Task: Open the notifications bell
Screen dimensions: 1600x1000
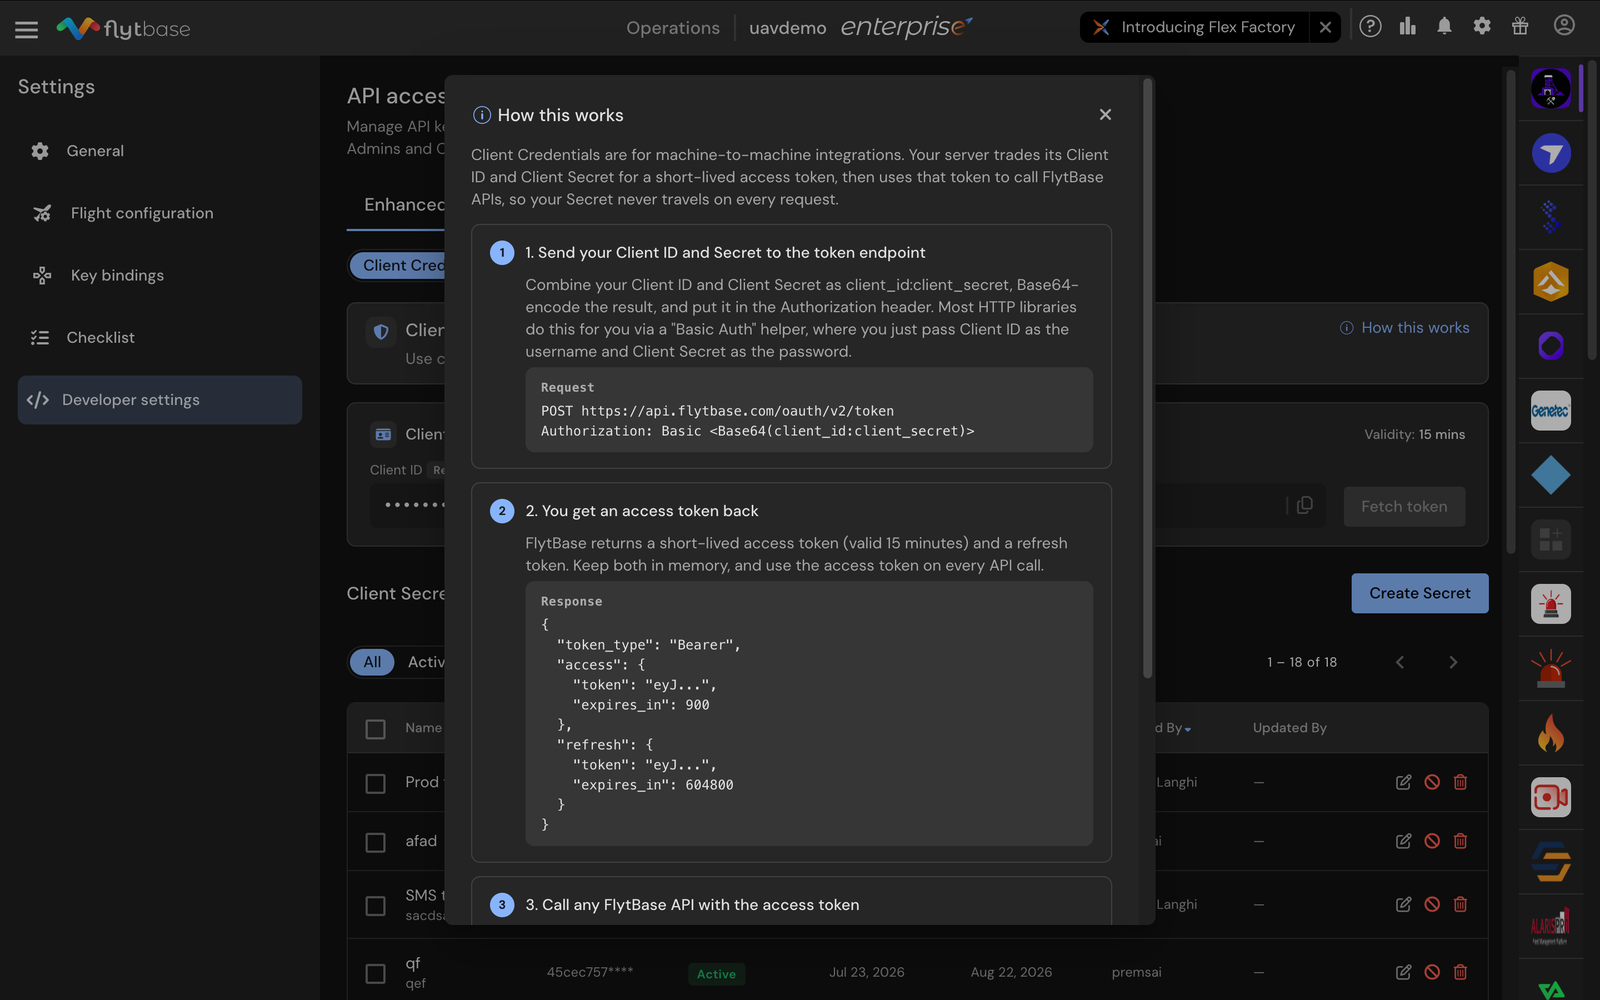Action: (x=1445, y=27)
